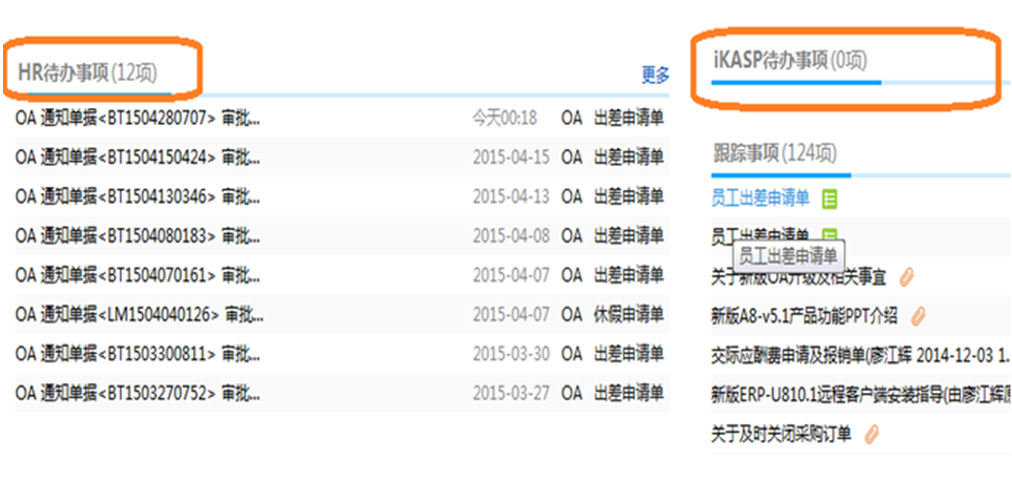Screen dimensions: 1012x478
Task: Click the 休假申请单 type label
Action: (x=628, y=314)
